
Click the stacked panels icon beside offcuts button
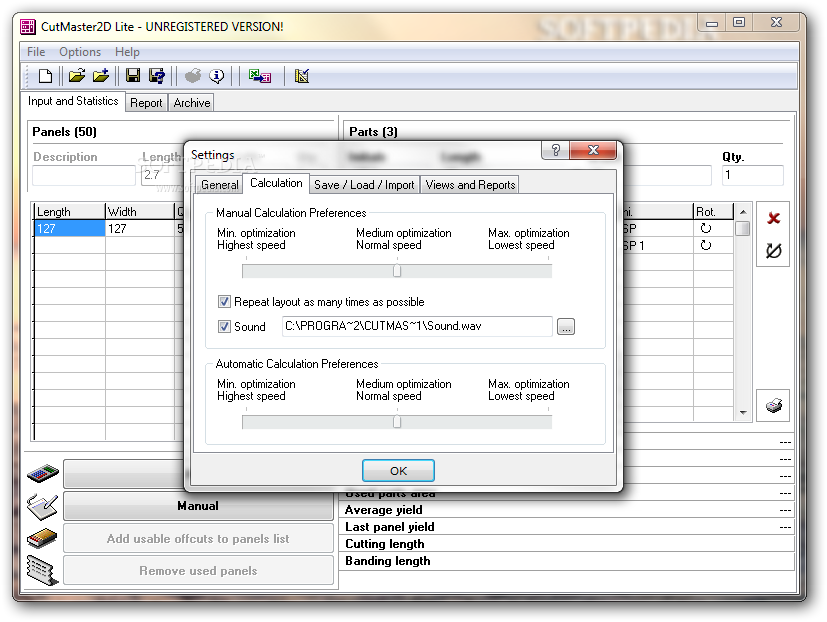tap(42, 538)
